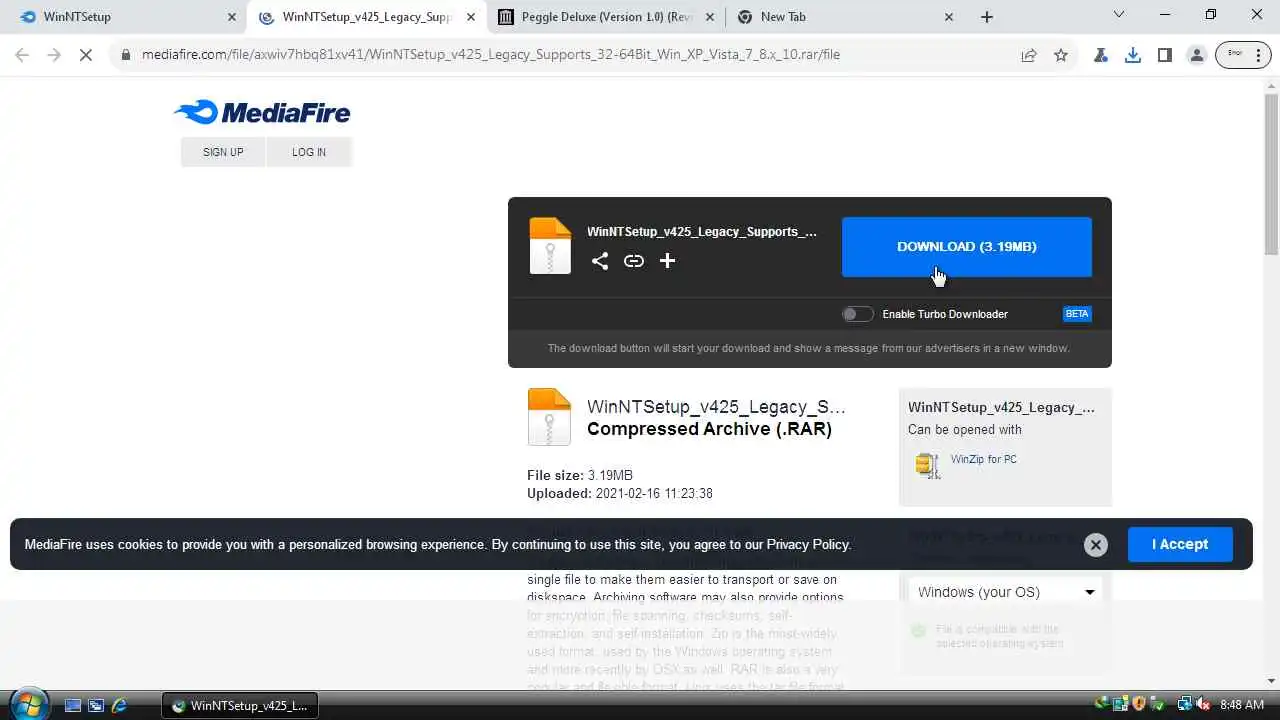Click the network tray icon

1185,705
